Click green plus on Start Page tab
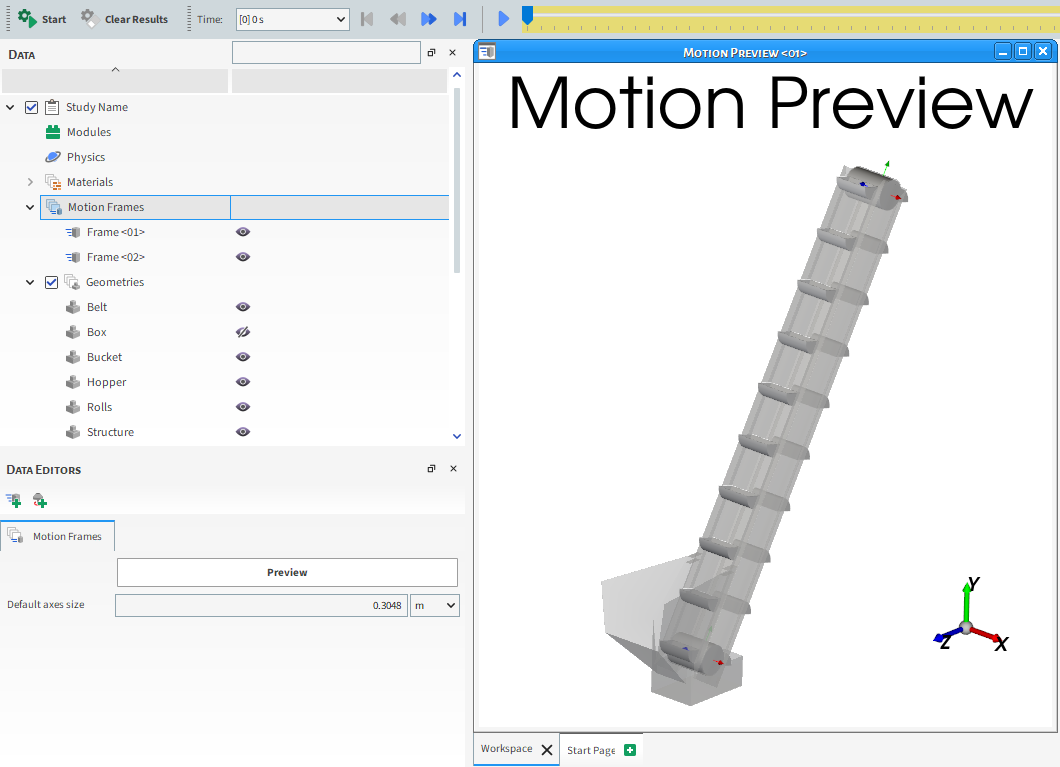This screenshot has height=767, width=1060. coord(630,749)
